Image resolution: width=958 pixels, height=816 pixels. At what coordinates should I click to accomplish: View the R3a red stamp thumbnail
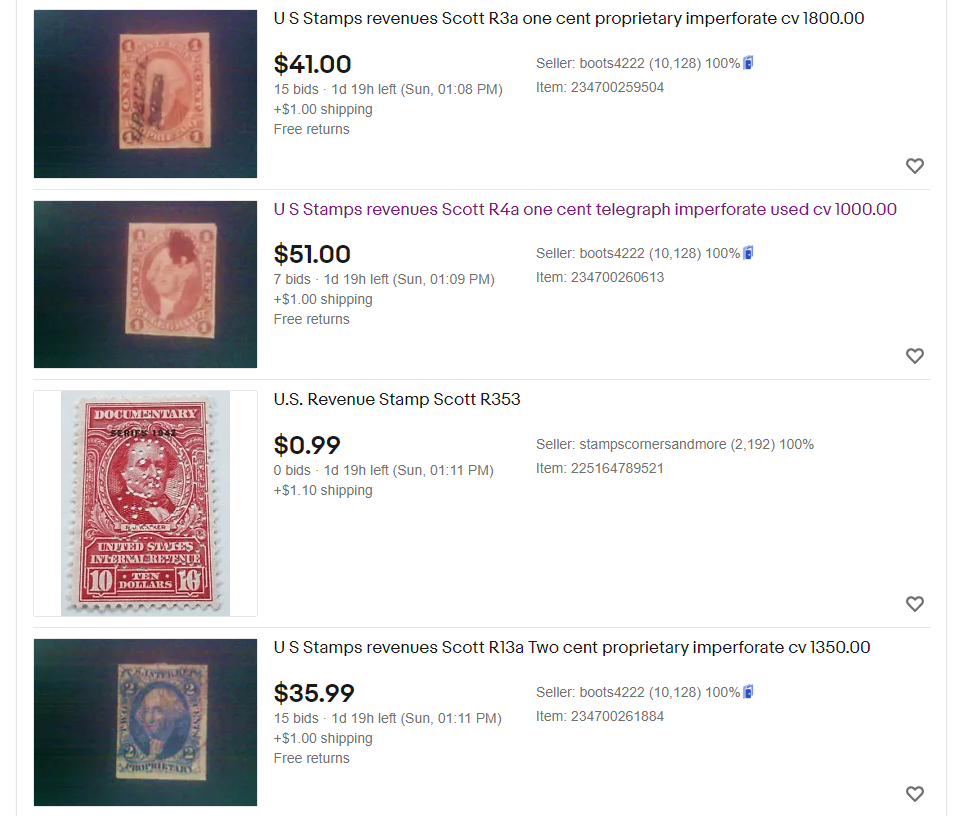point(145,94)
